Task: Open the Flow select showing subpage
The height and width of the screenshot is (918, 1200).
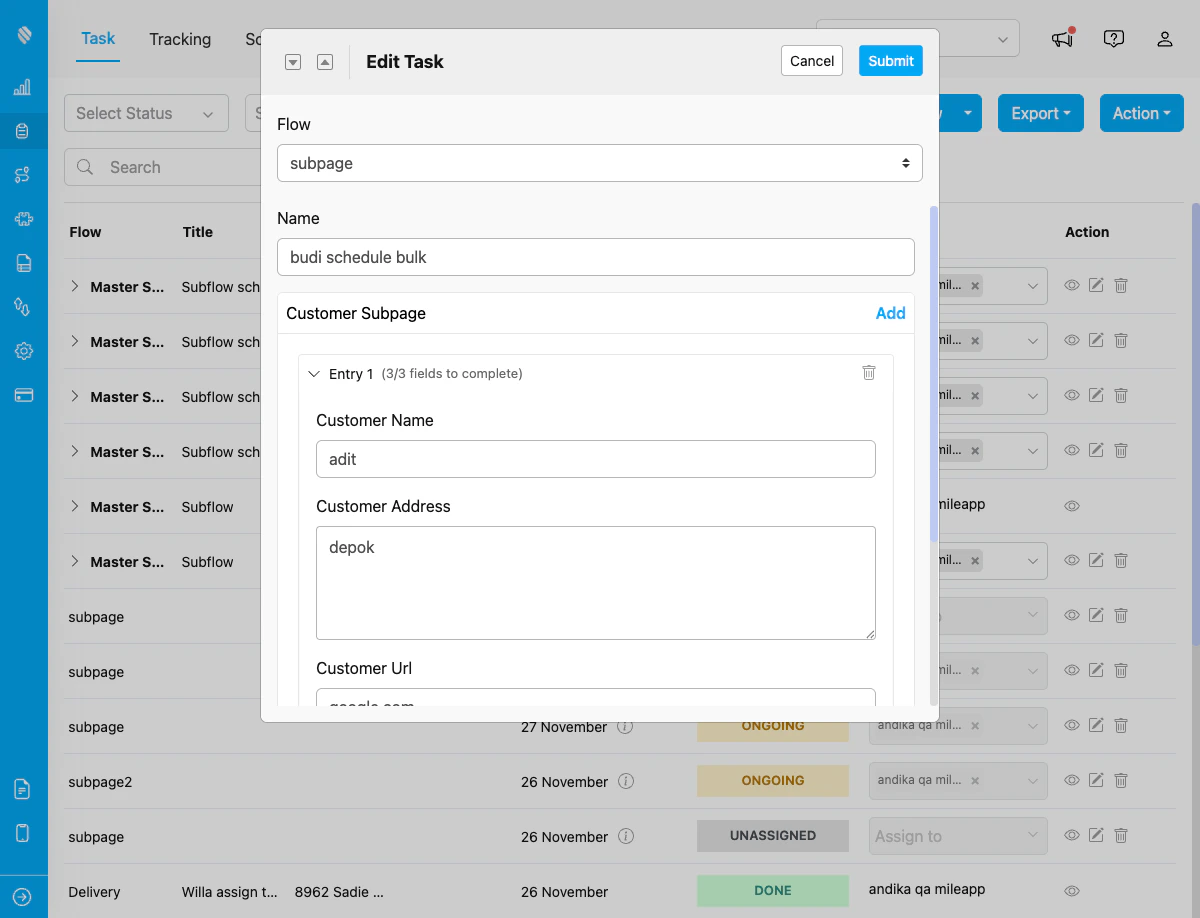Action: 600,163
